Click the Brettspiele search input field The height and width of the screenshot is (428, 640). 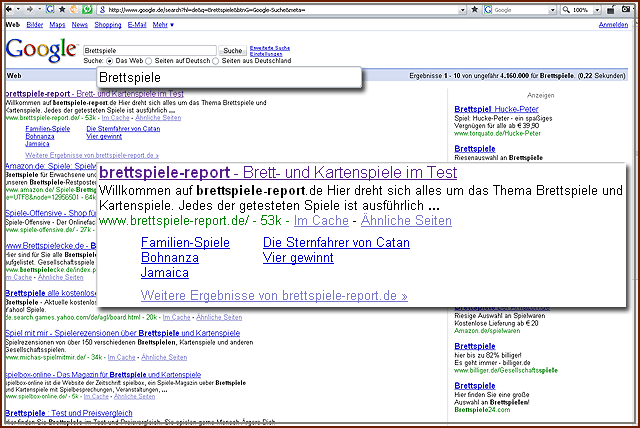150,51
